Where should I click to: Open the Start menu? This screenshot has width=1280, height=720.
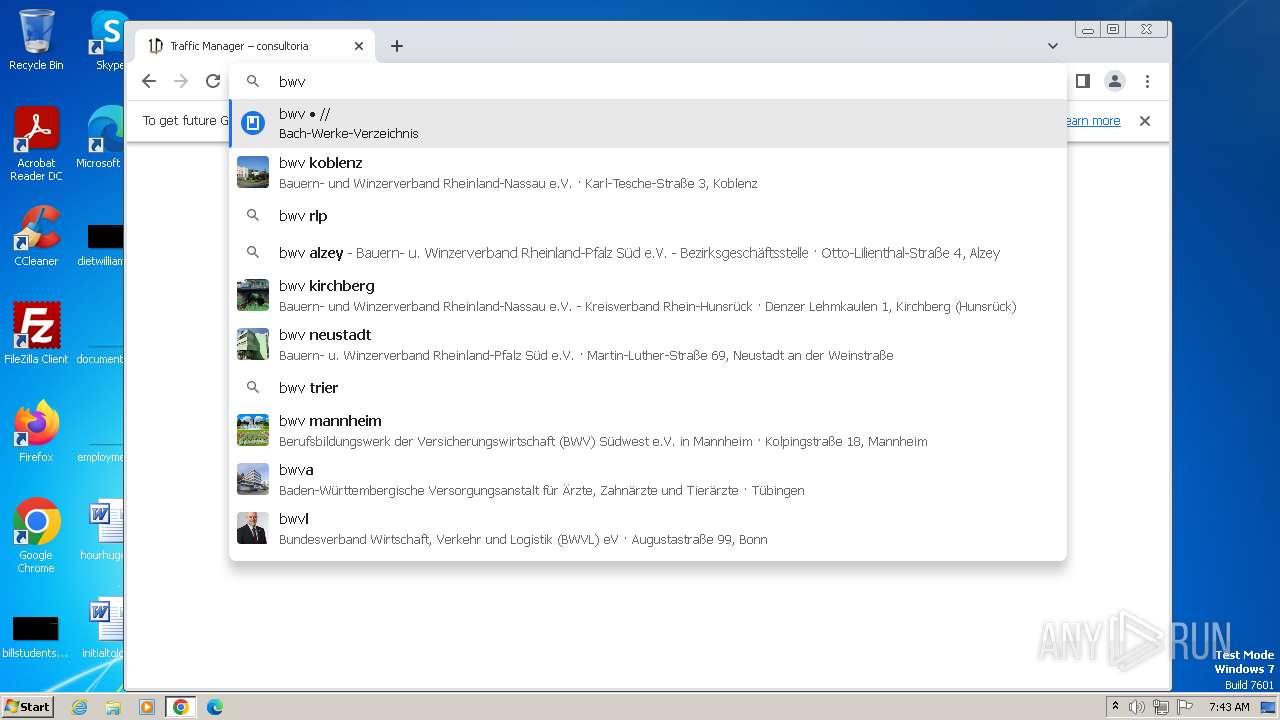(x=28, y=706)
